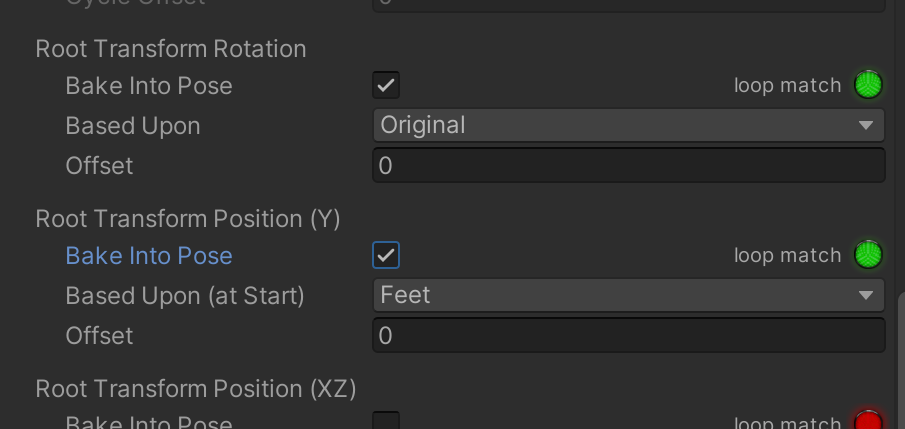Image resolution: width=905 pixels, height=429 pixels.
Task: Click red loop match indicator for Position (XZ)
Action: pos(869,422)
